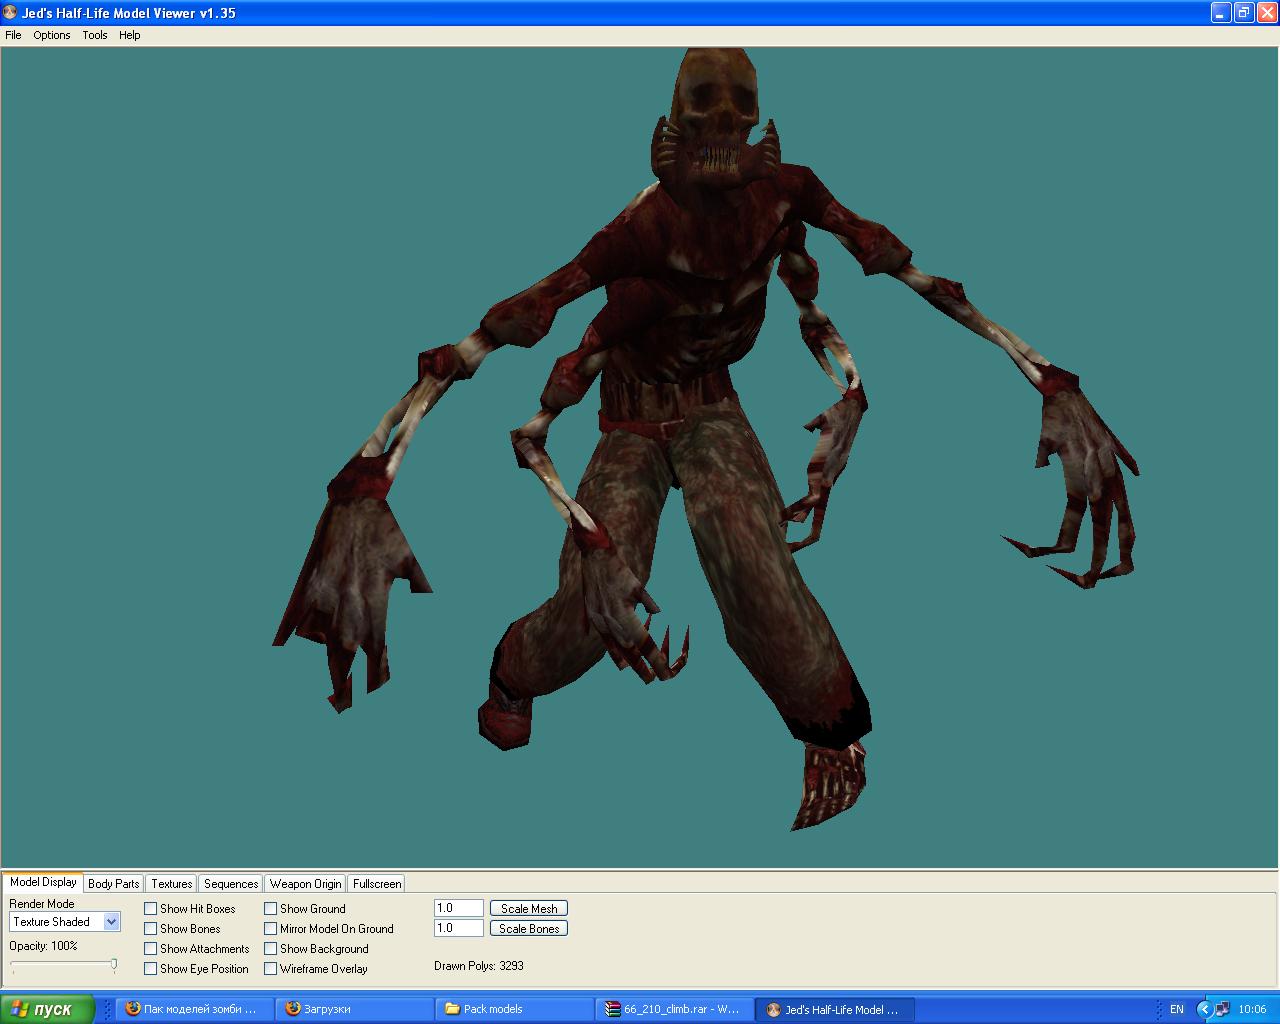Open the Tools menu
The width and height of the screenshot is (1280, 1024).
point(95,35)
